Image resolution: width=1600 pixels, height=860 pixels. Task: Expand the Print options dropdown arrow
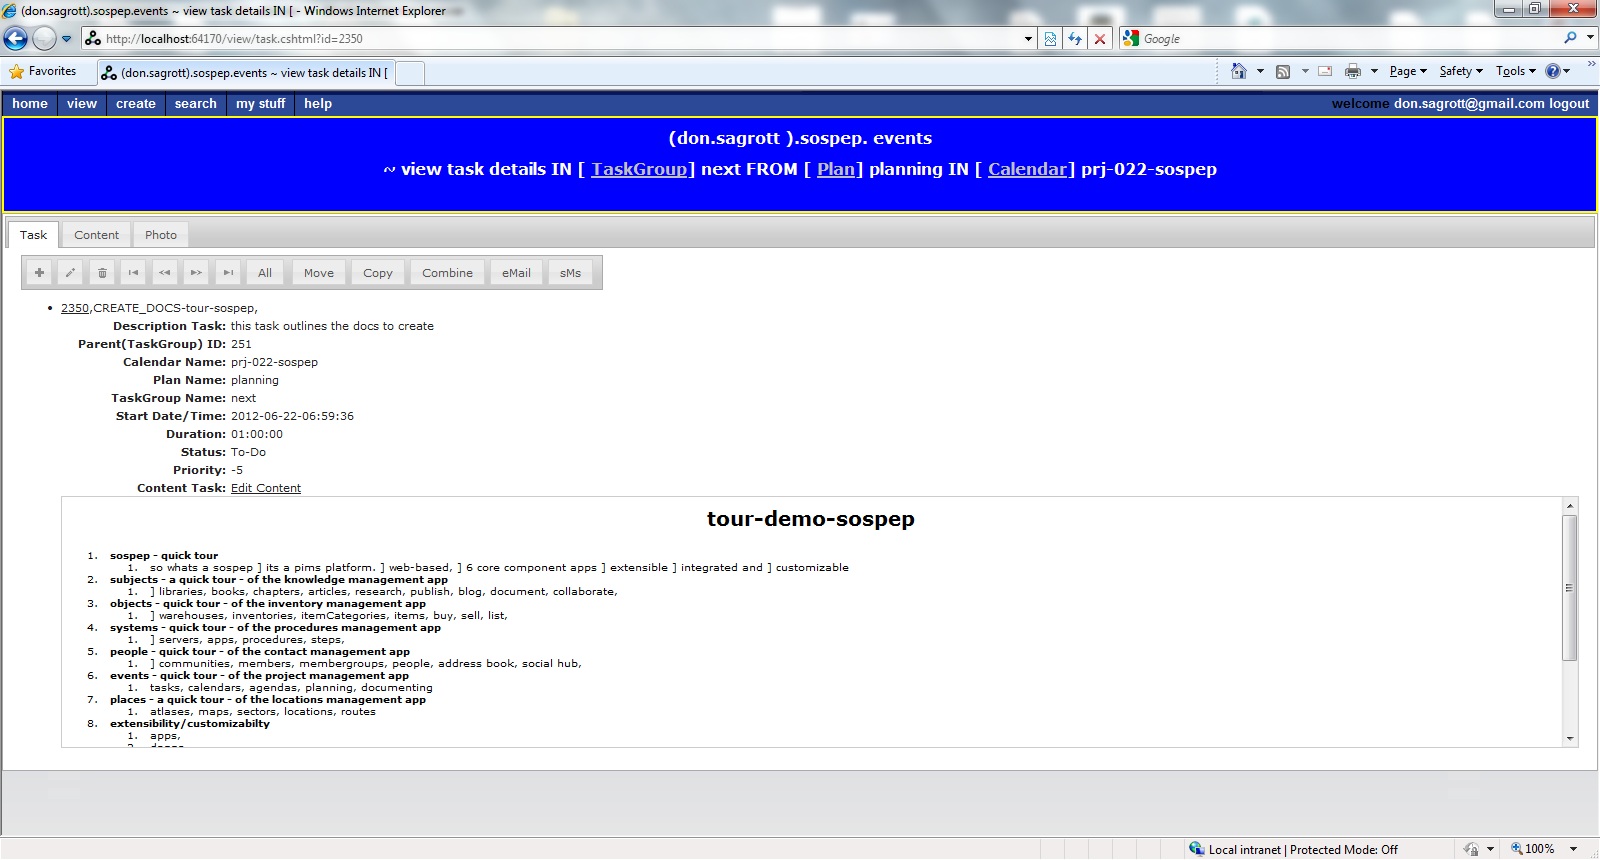tap(1374, 71)
